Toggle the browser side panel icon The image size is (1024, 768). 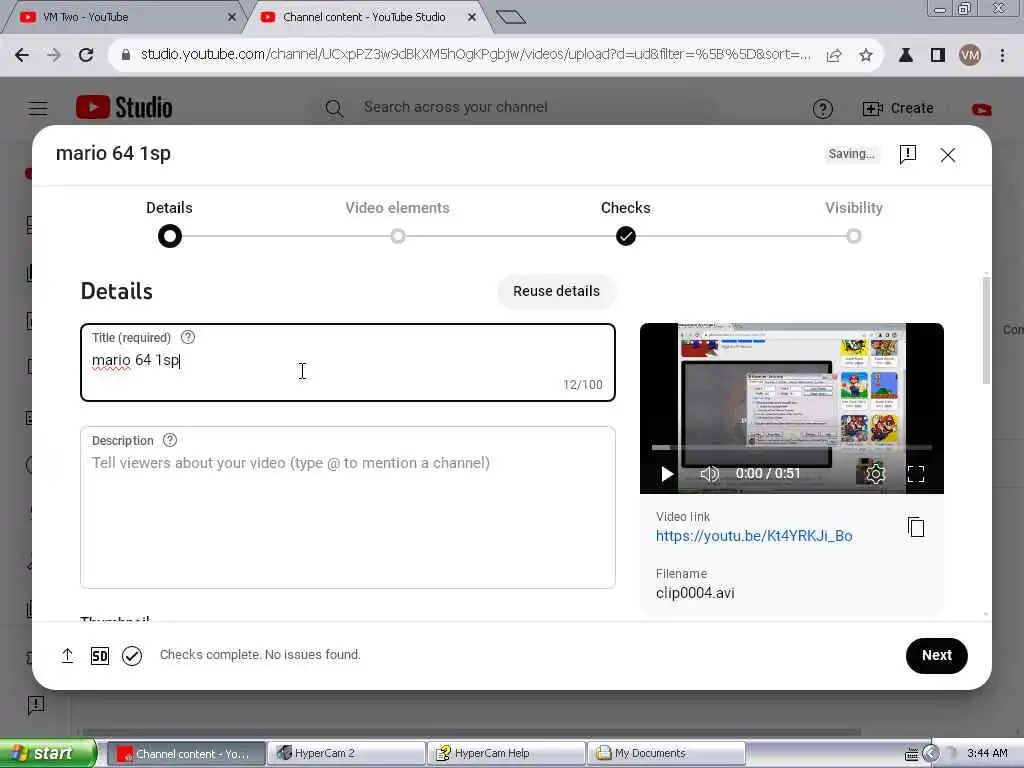[938, 55]
